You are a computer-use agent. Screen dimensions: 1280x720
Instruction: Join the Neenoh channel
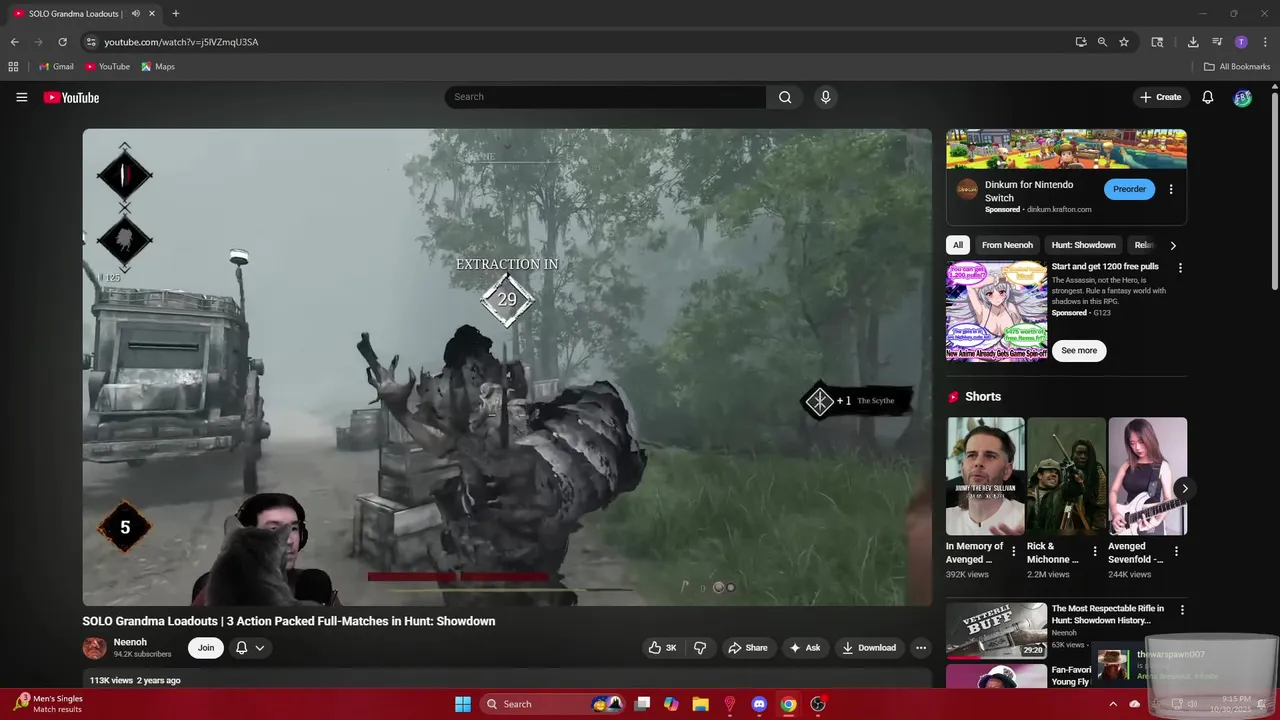tap(205, 648)
